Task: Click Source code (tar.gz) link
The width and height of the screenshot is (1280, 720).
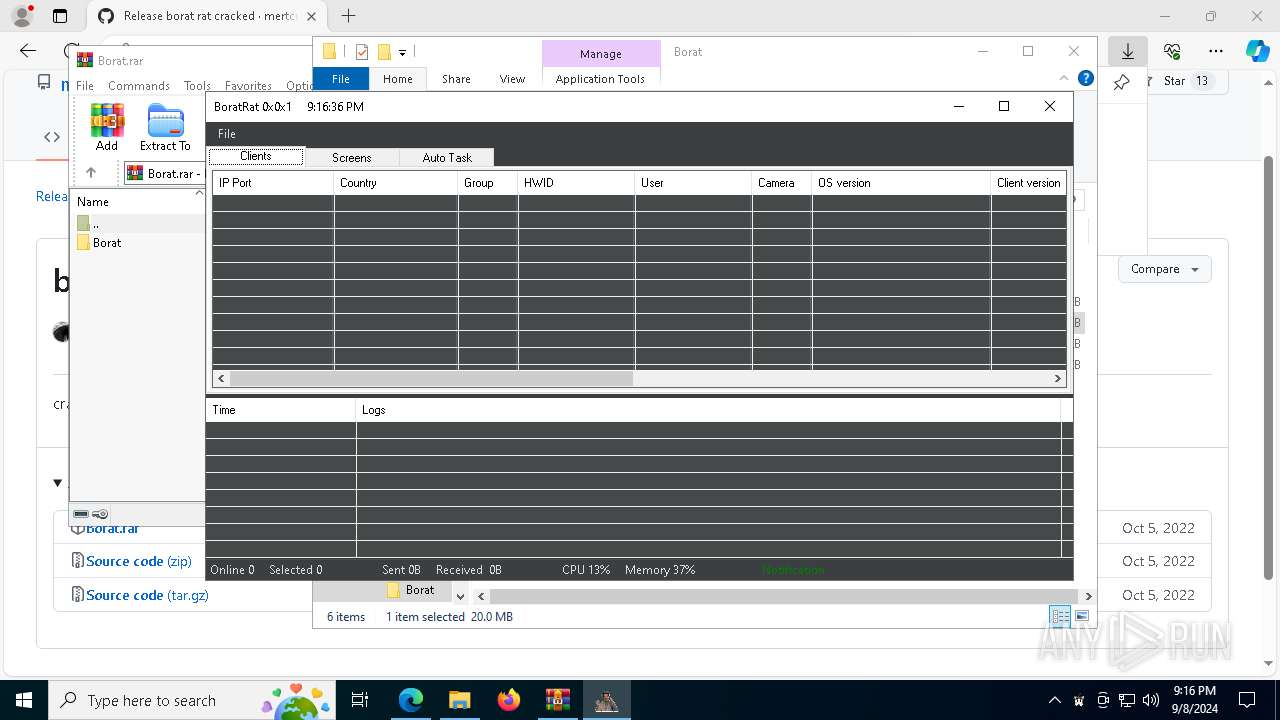Action: tap(147, 595)
